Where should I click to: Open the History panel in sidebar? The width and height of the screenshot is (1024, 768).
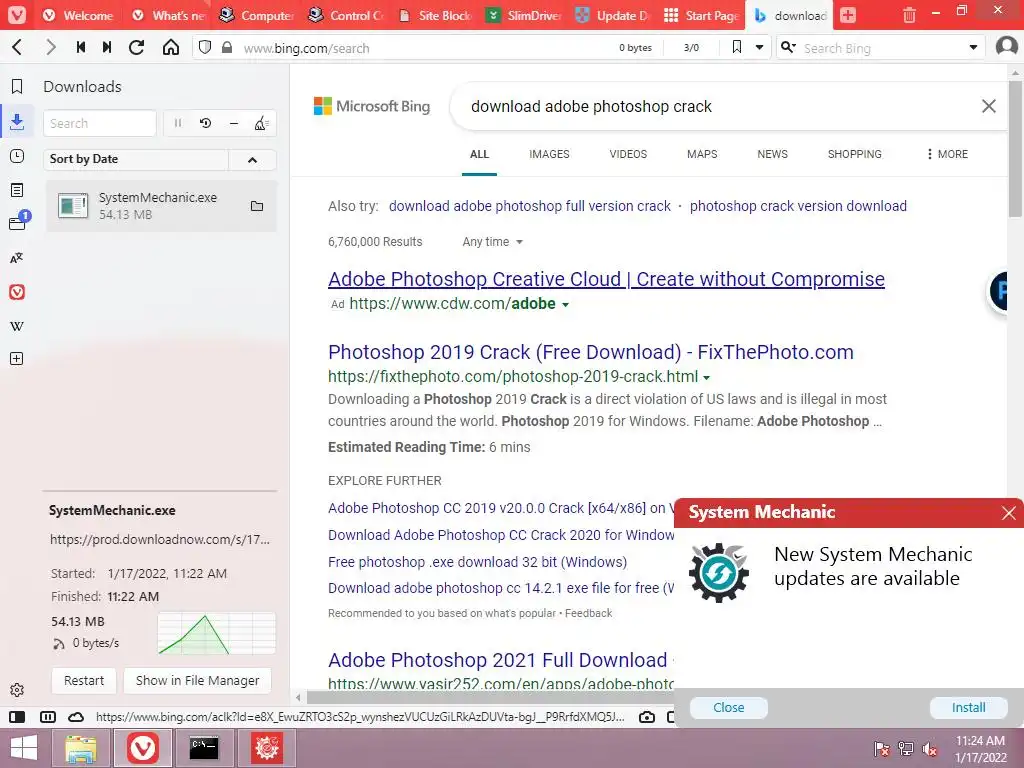pos(17,156)
